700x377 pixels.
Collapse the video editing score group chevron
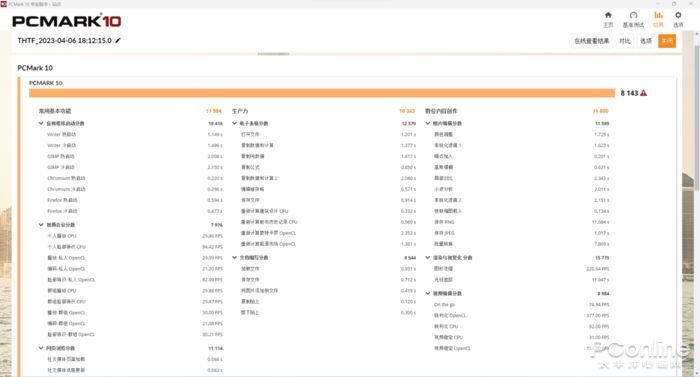tap(428, 293)
